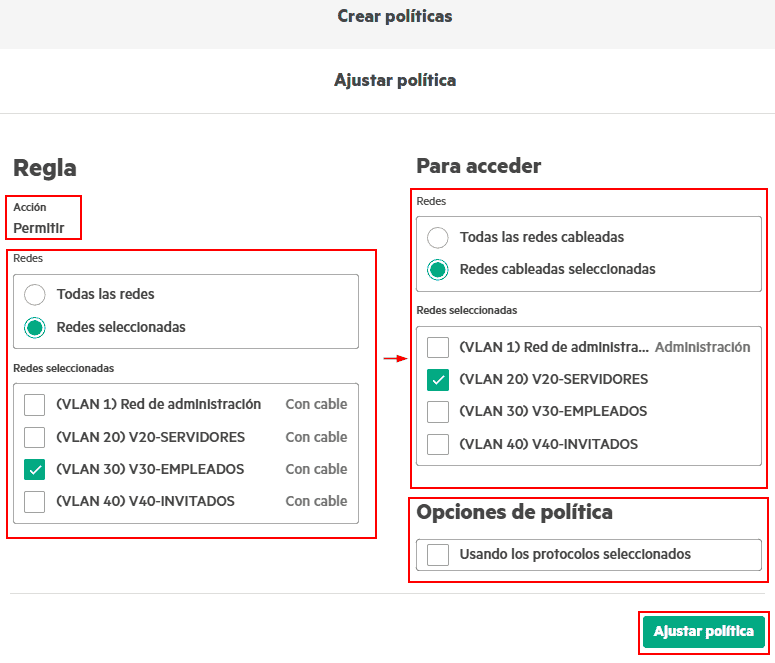Viewport: 775px width, 663px height.
Task: Click the green 'Ajustar política' button
Action: point(703,632)
